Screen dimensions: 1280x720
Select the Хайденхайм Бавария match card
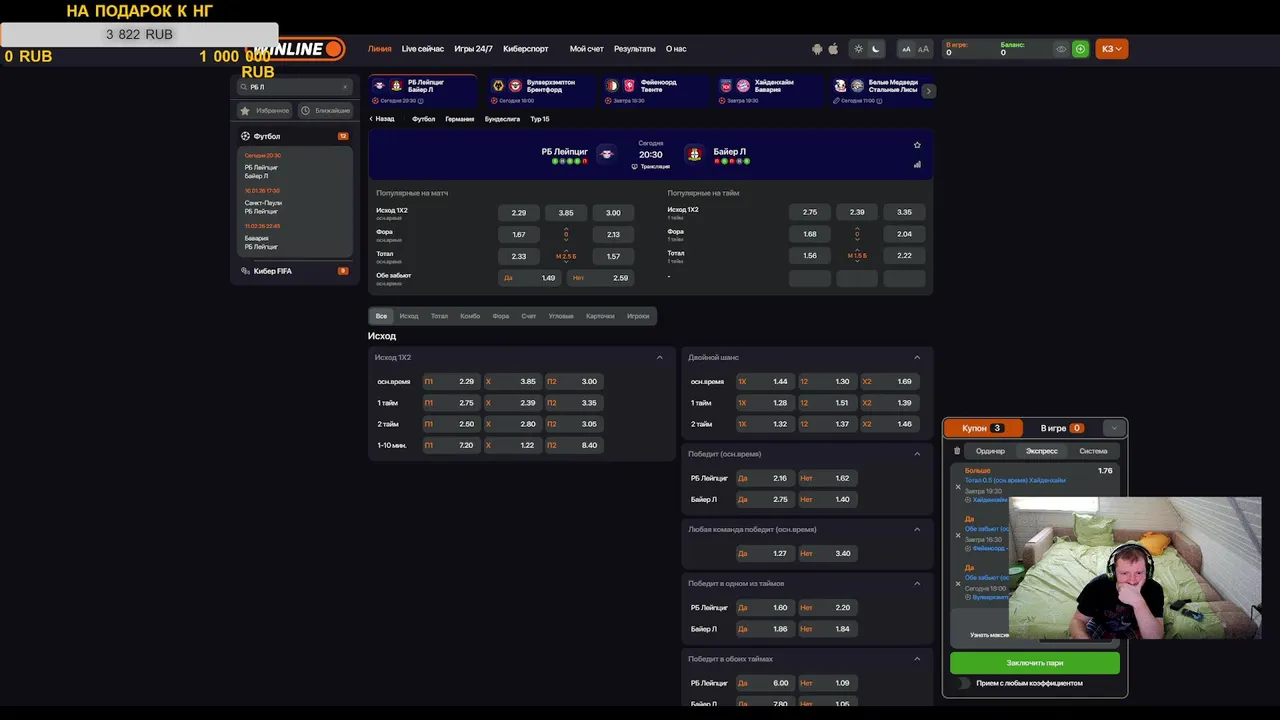(769, 91)
